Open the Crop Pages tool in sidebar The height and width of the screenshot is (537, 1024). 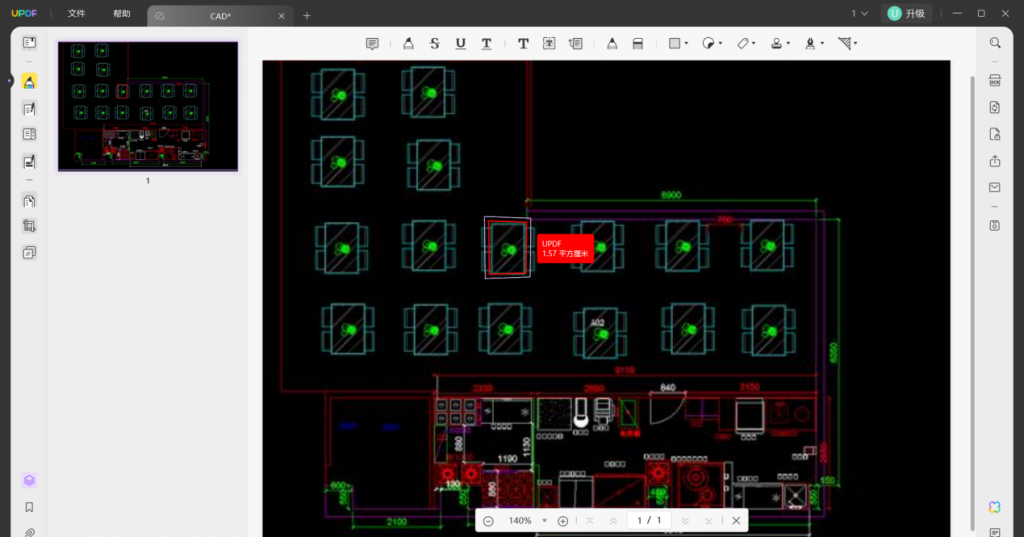click(29, 226)
